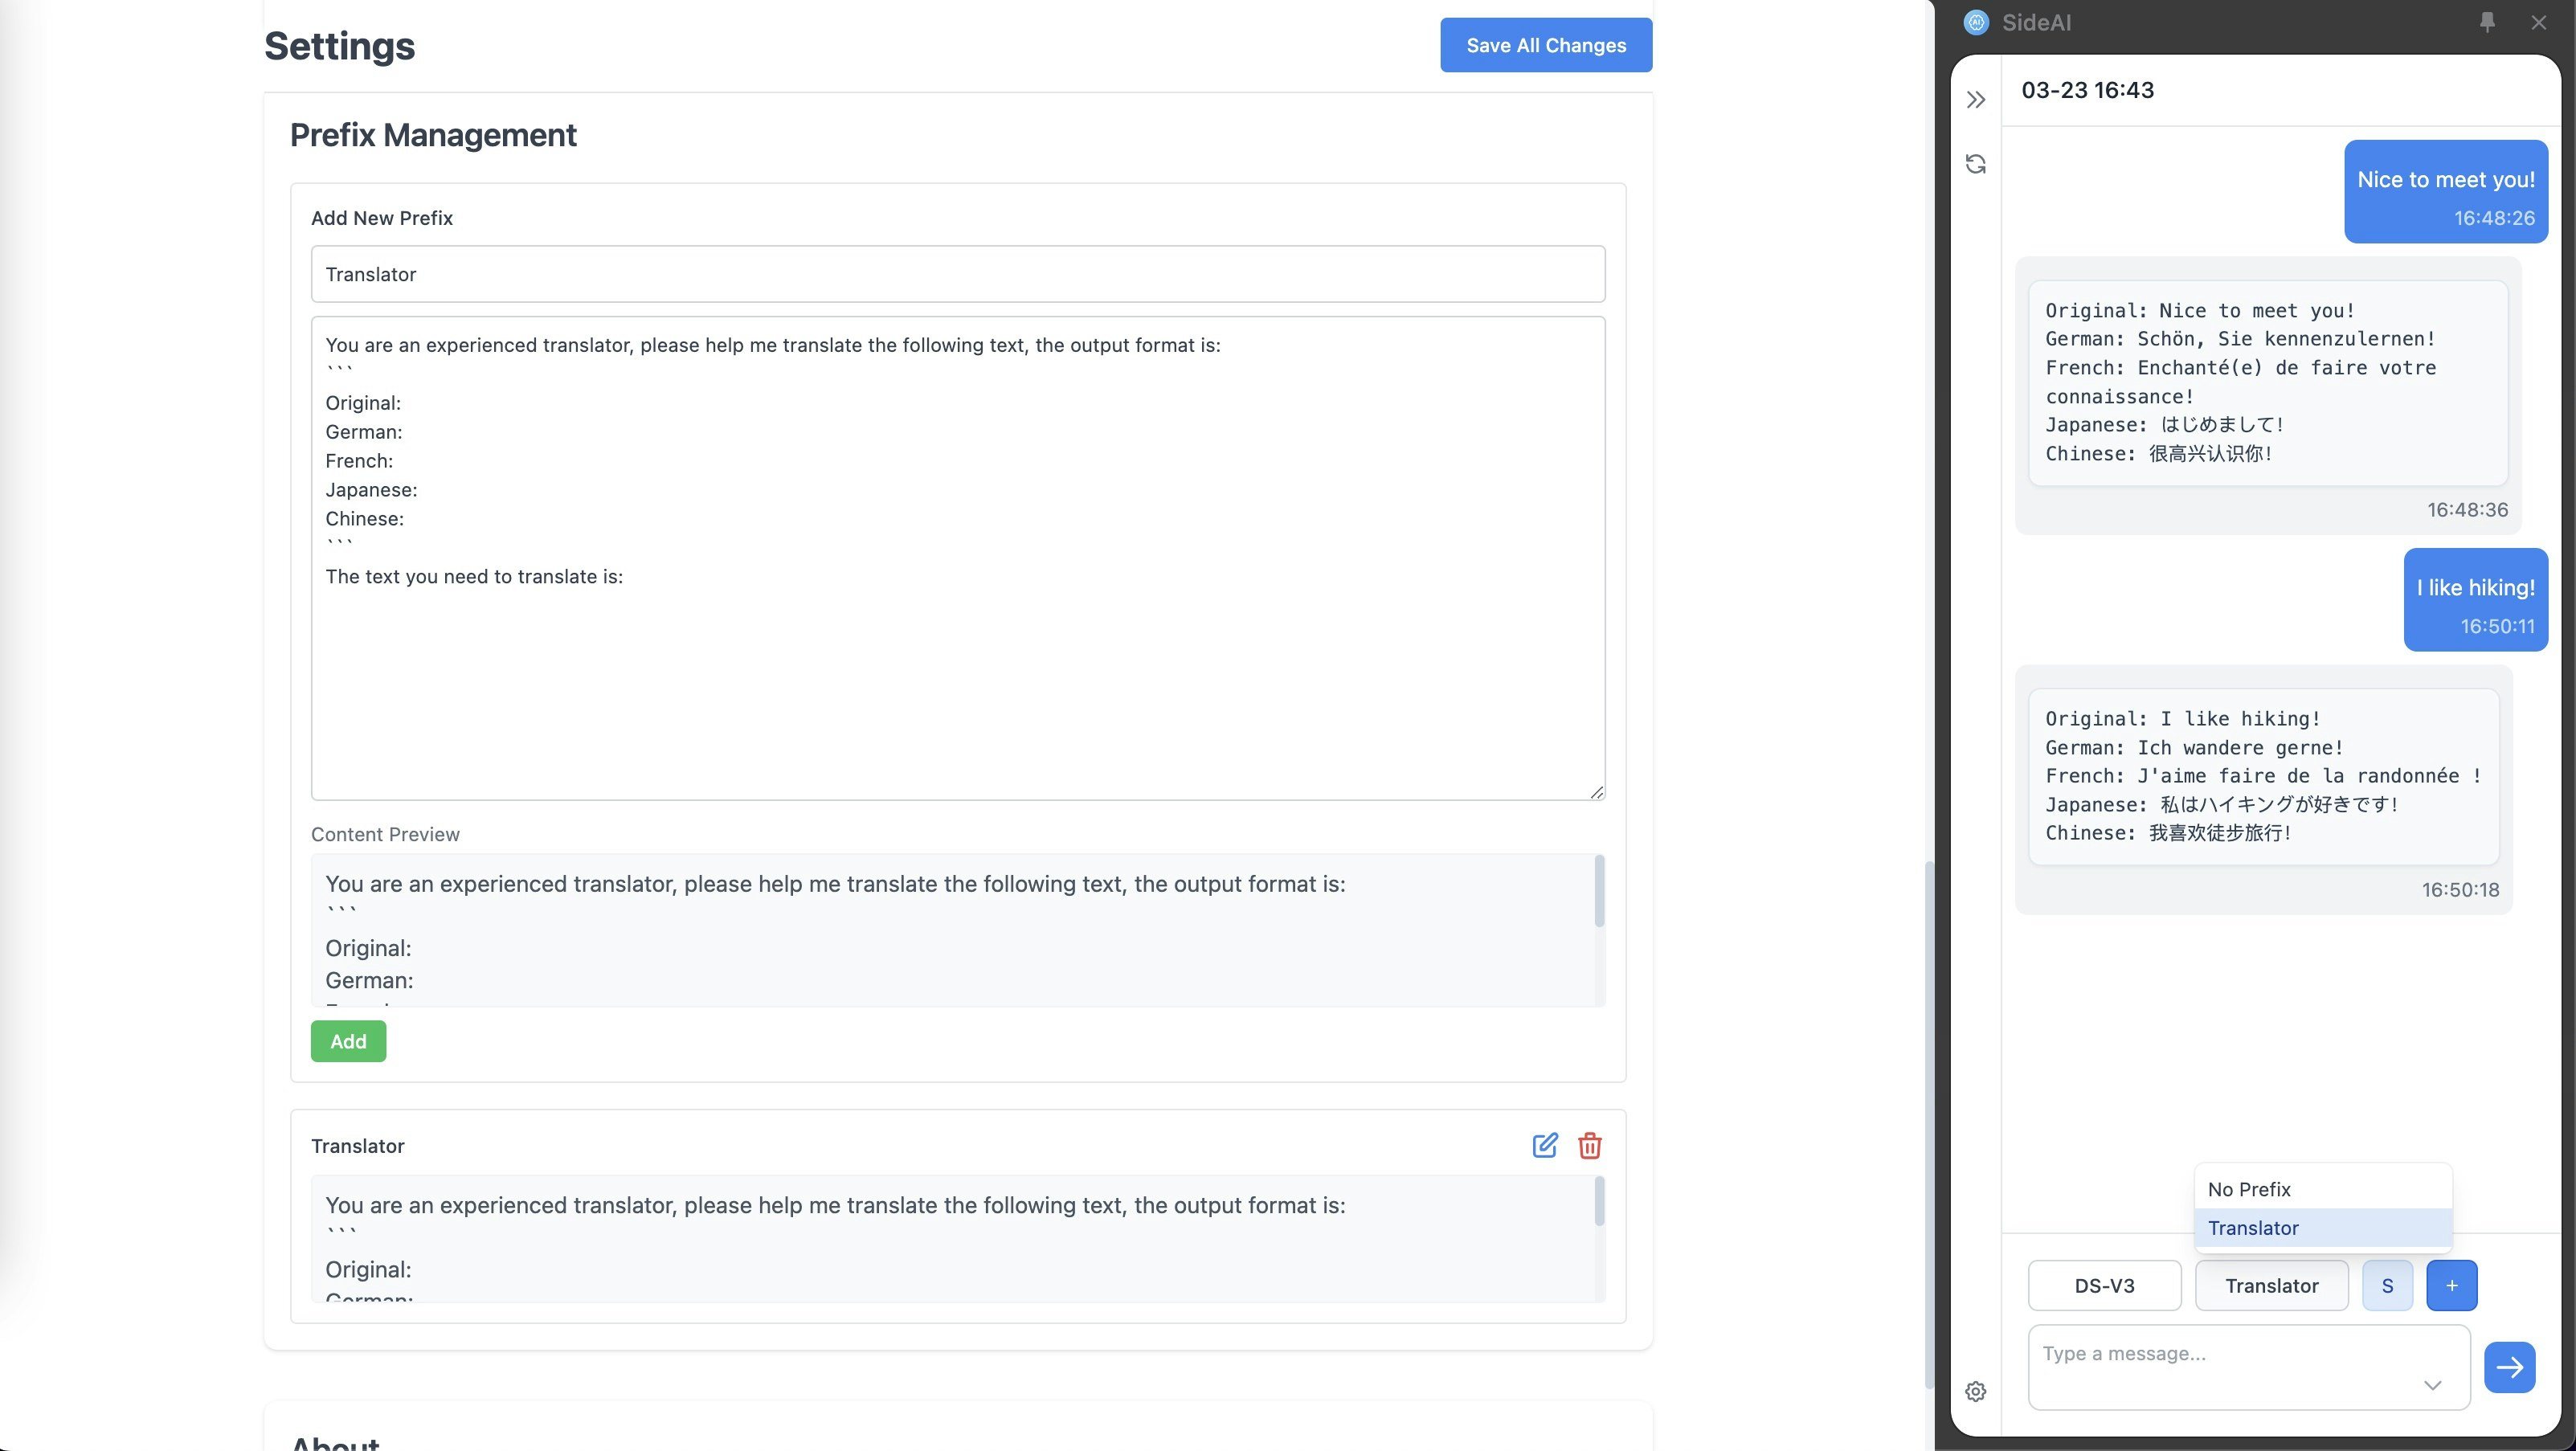Send the message with arrow button
The height and width of the screenshot is (1451, 2576).
tap(2509, 1367)
